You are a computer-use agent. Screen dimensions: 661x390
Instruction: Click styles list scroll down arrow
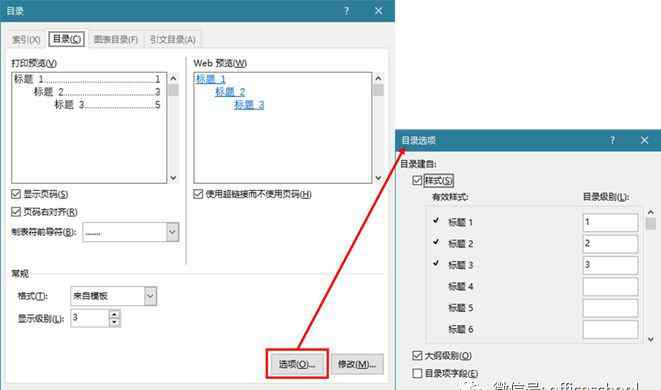[651, 339]
